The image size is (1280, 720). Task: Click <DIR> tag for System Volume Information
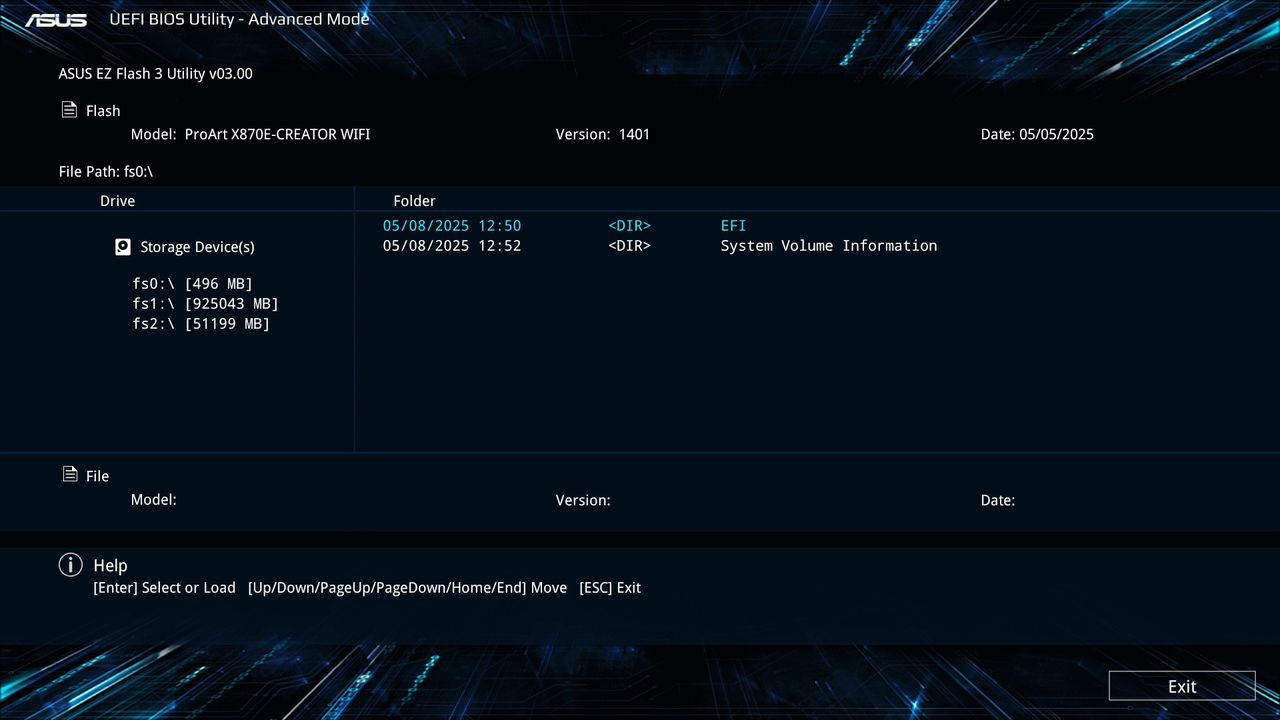[x=629, y=246]
